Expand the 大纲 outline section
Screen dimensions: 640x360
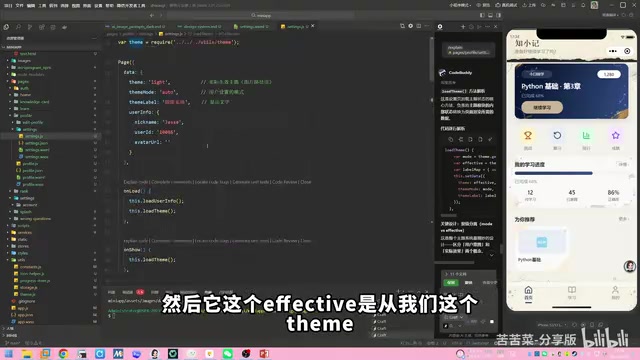(x=10, y=328)
